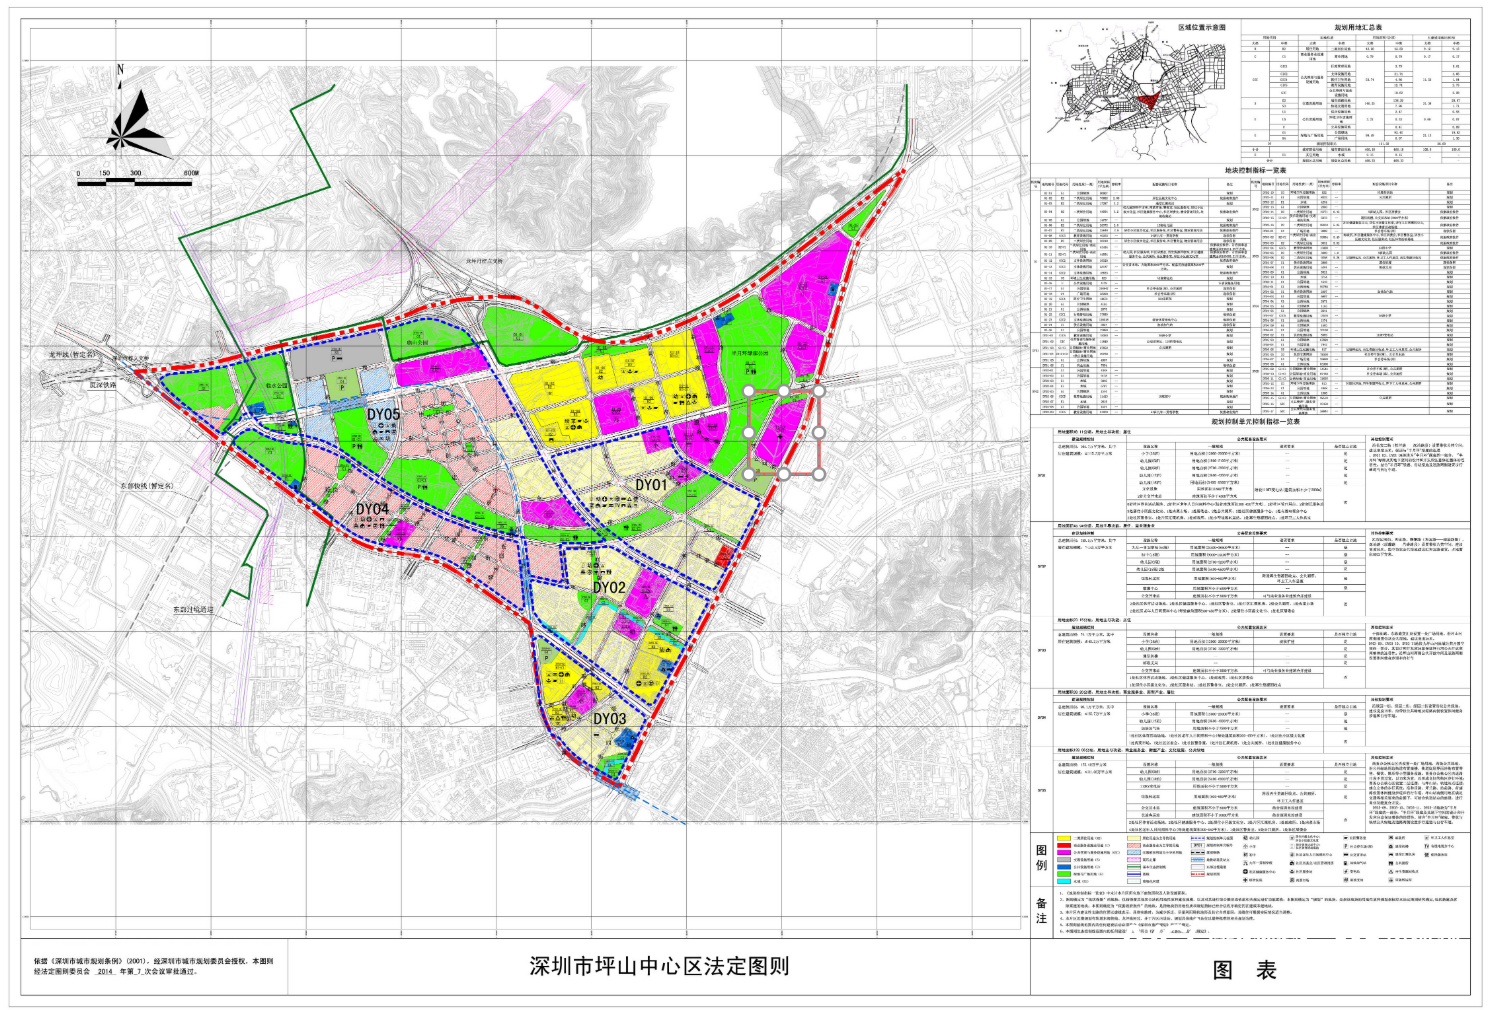
Task: Click the map scale bar
Action: click(x=135, y=182)
